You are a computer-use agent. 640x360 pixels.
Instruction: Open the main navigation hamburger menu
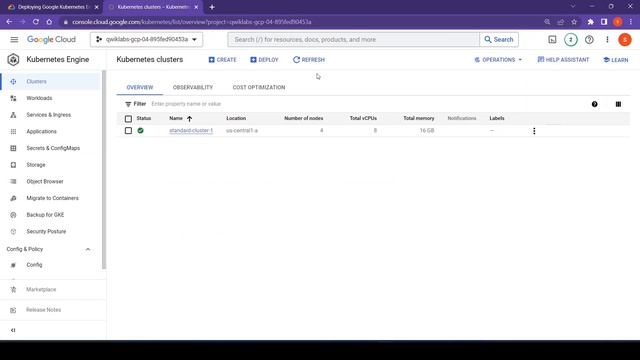pyautogui.click(x=14, y=40)
